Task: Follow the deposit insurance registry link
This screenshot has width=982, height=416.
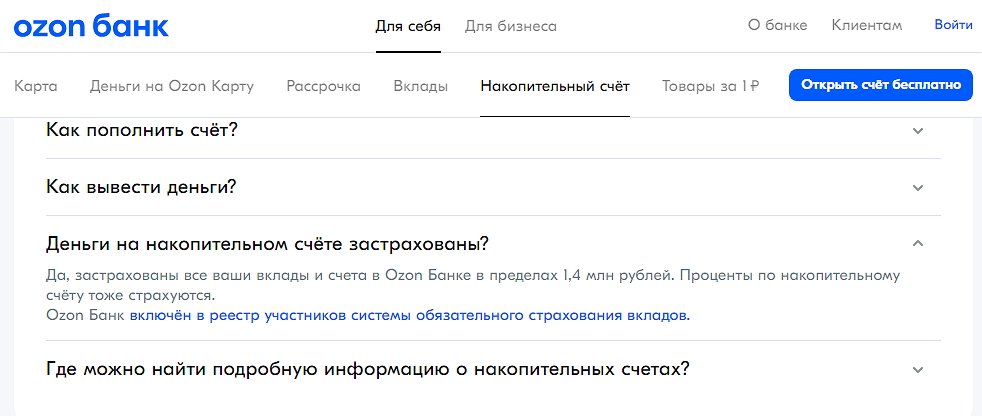Action: (409, 315)
